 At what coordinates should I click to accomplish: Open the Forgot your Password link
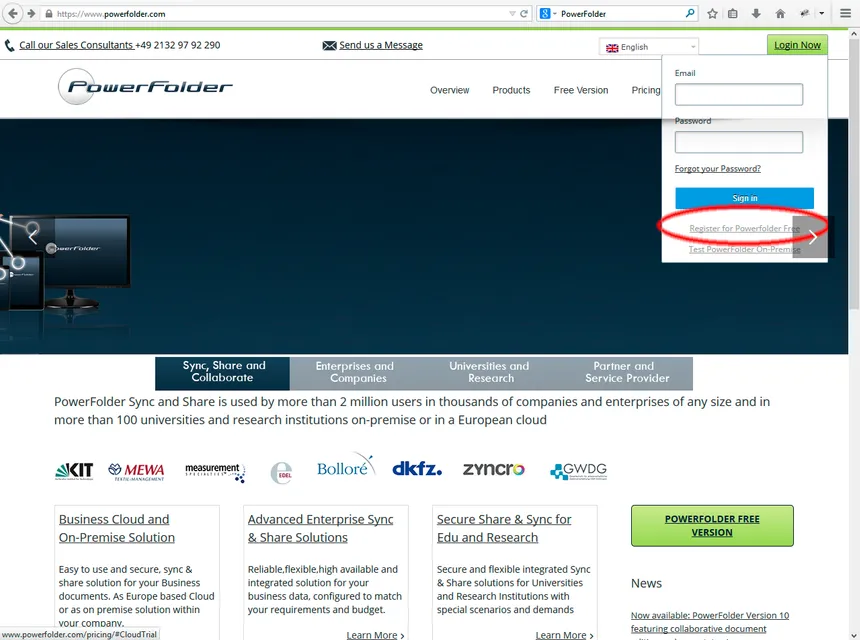pos(717,168)
